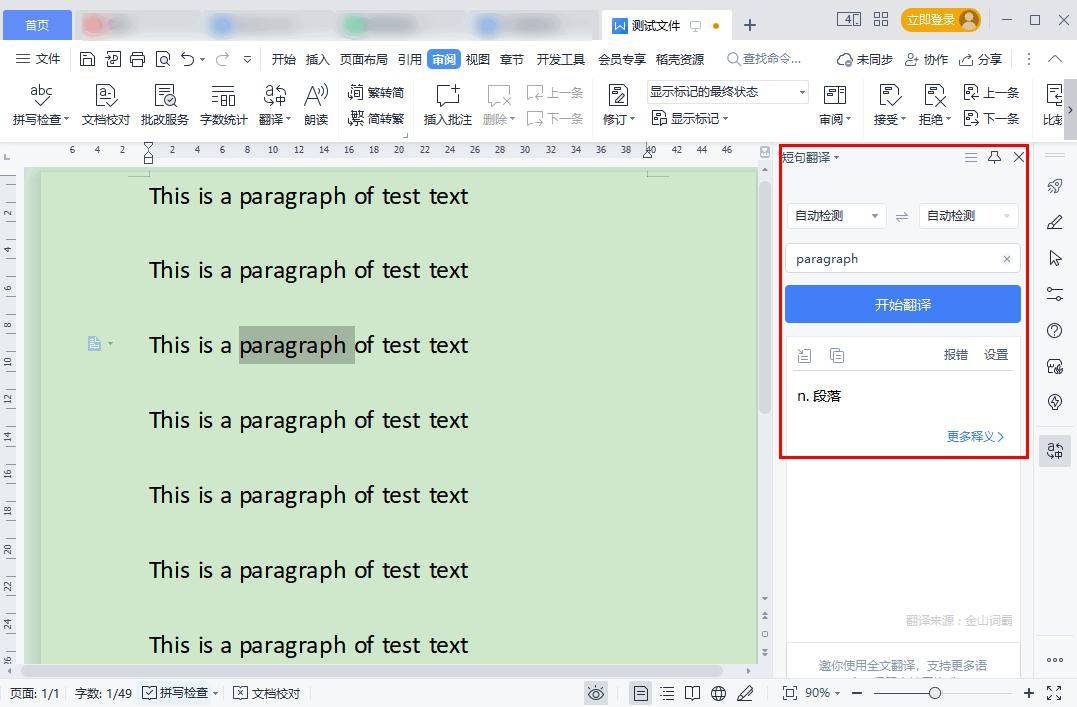This screenshot has width=1077, height=707.
Task: Switch to outline view in status bar
Action: (x=667, y=693)
